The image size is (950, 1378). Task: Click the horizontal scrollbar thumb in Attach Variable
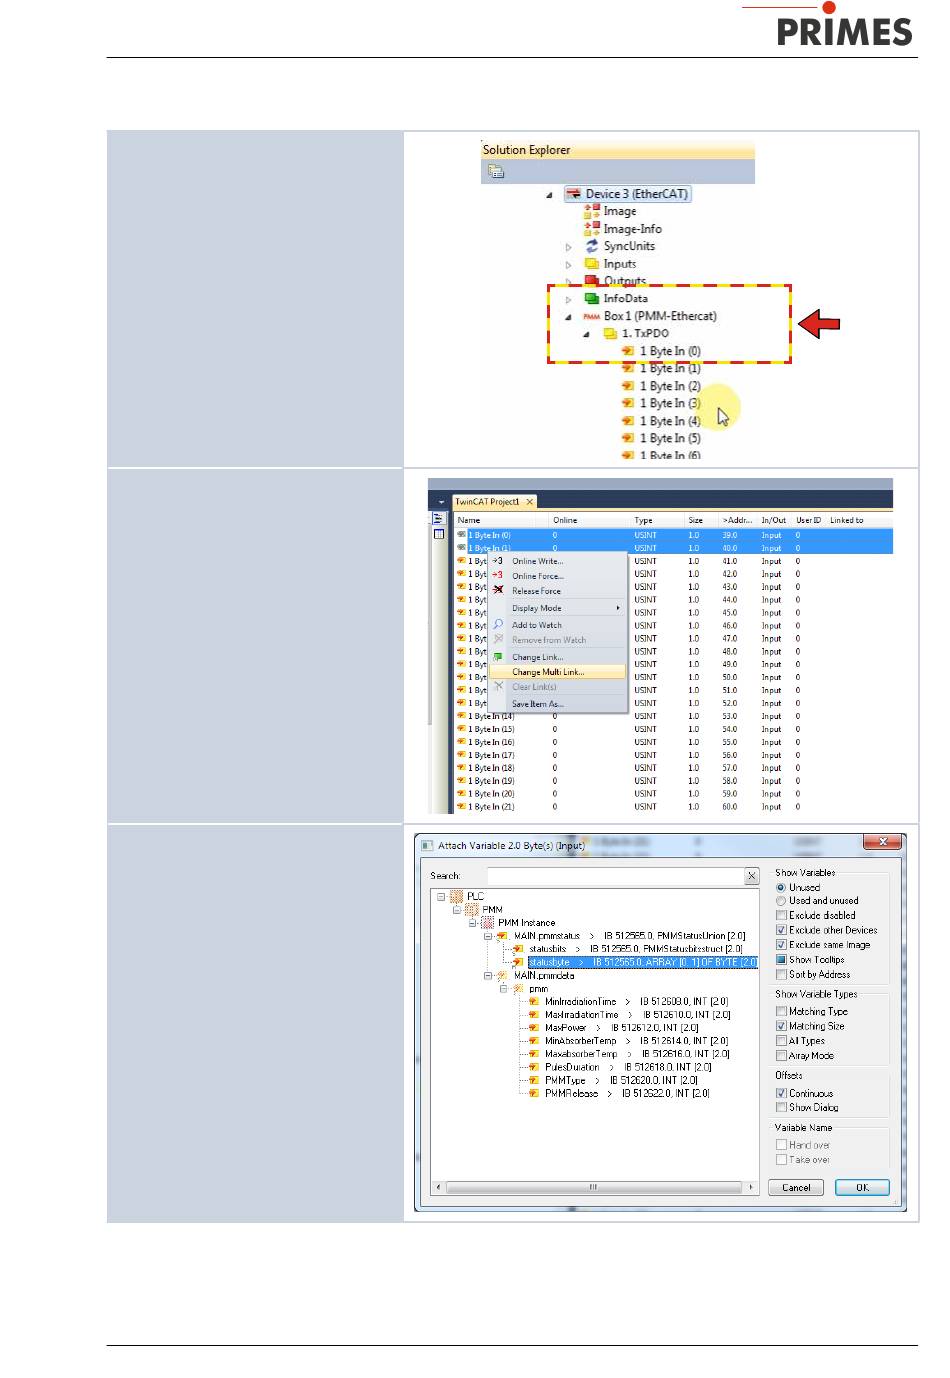[x=593, y=1187]
